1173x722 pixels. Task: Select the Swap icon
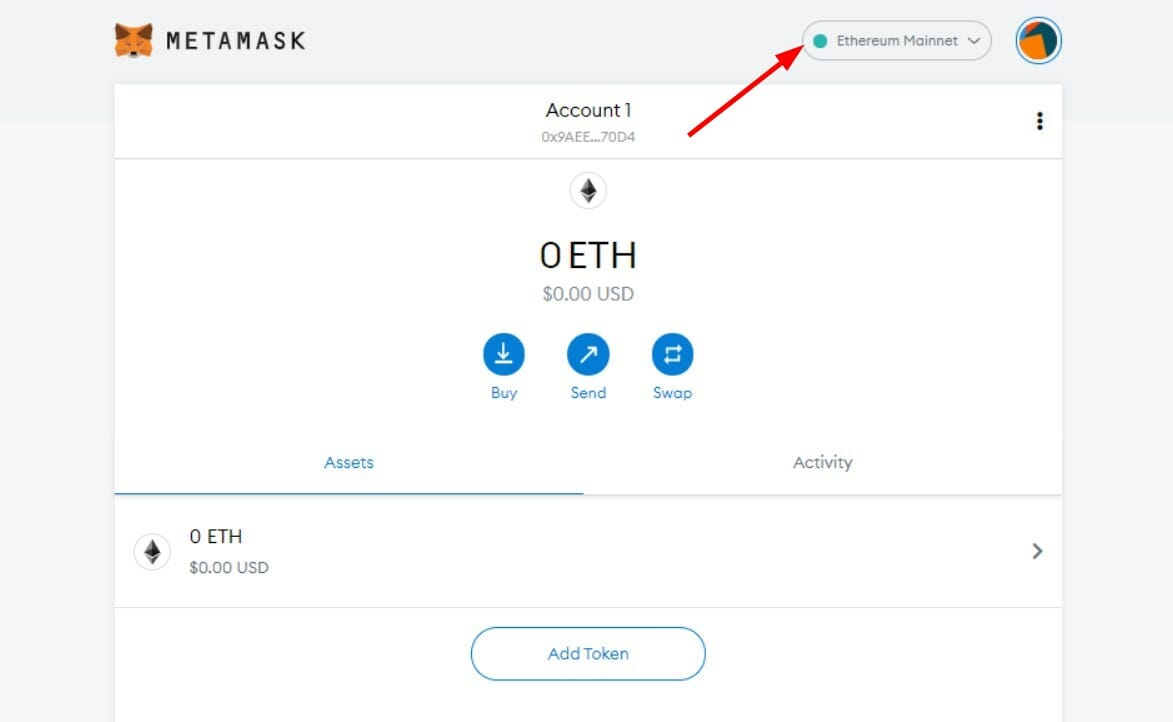pyautogui.click(x=672, y=354)
